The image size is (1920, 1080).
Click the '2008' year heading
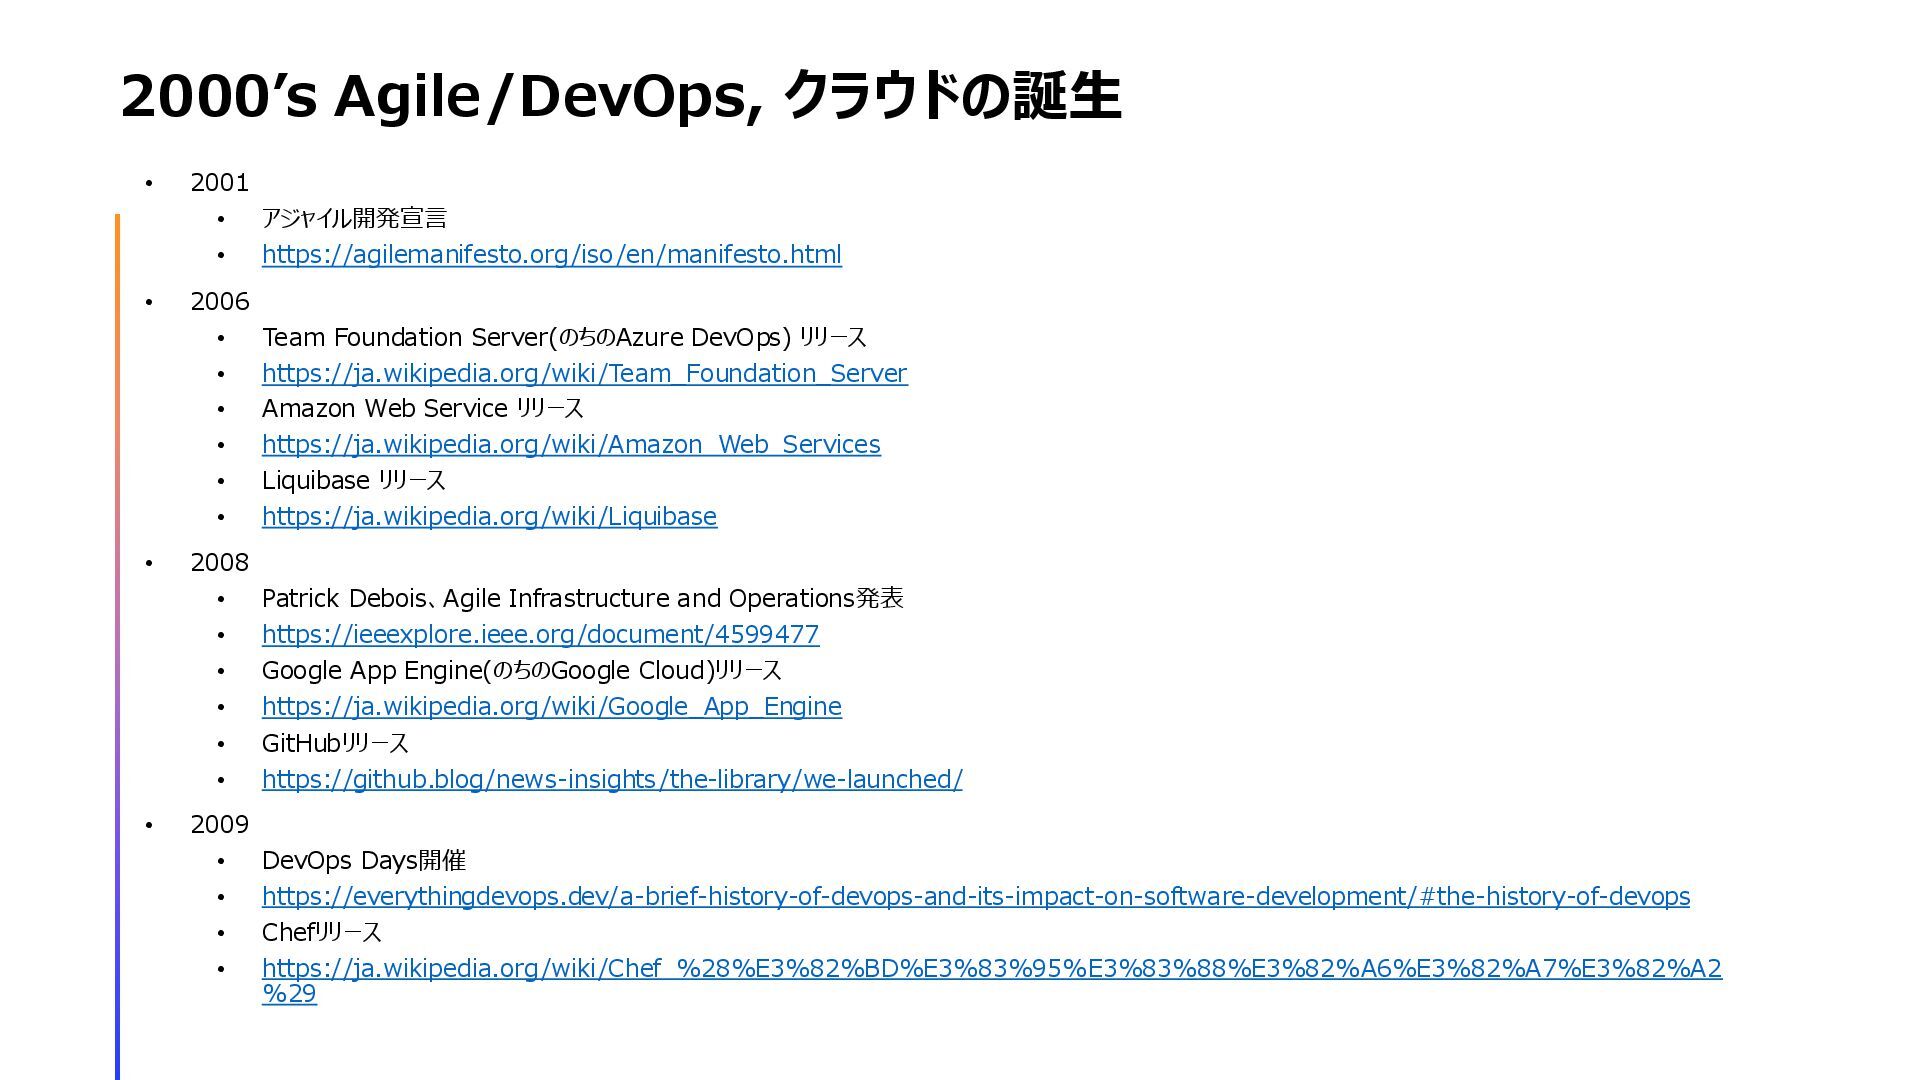tap(219, 563)
